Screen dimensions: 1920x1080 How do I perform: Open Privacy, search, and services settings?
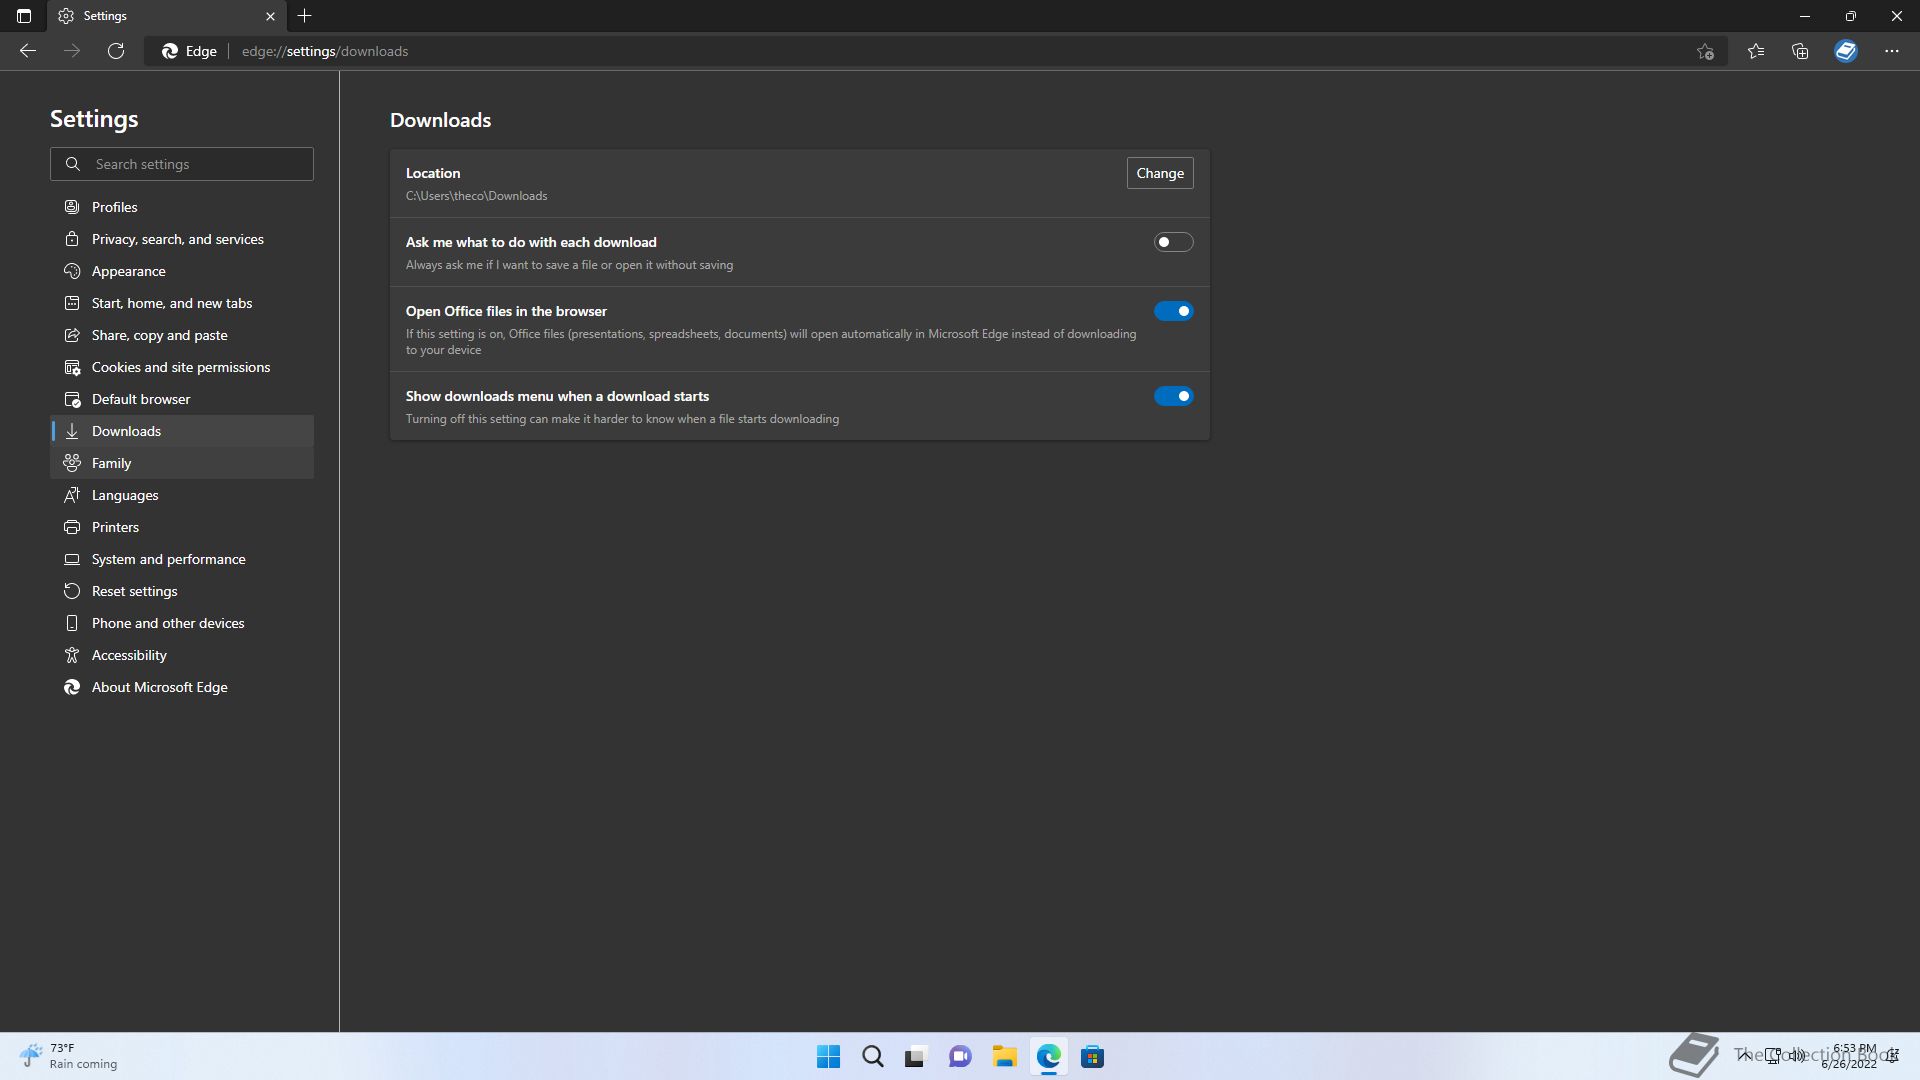pos(177,239)
